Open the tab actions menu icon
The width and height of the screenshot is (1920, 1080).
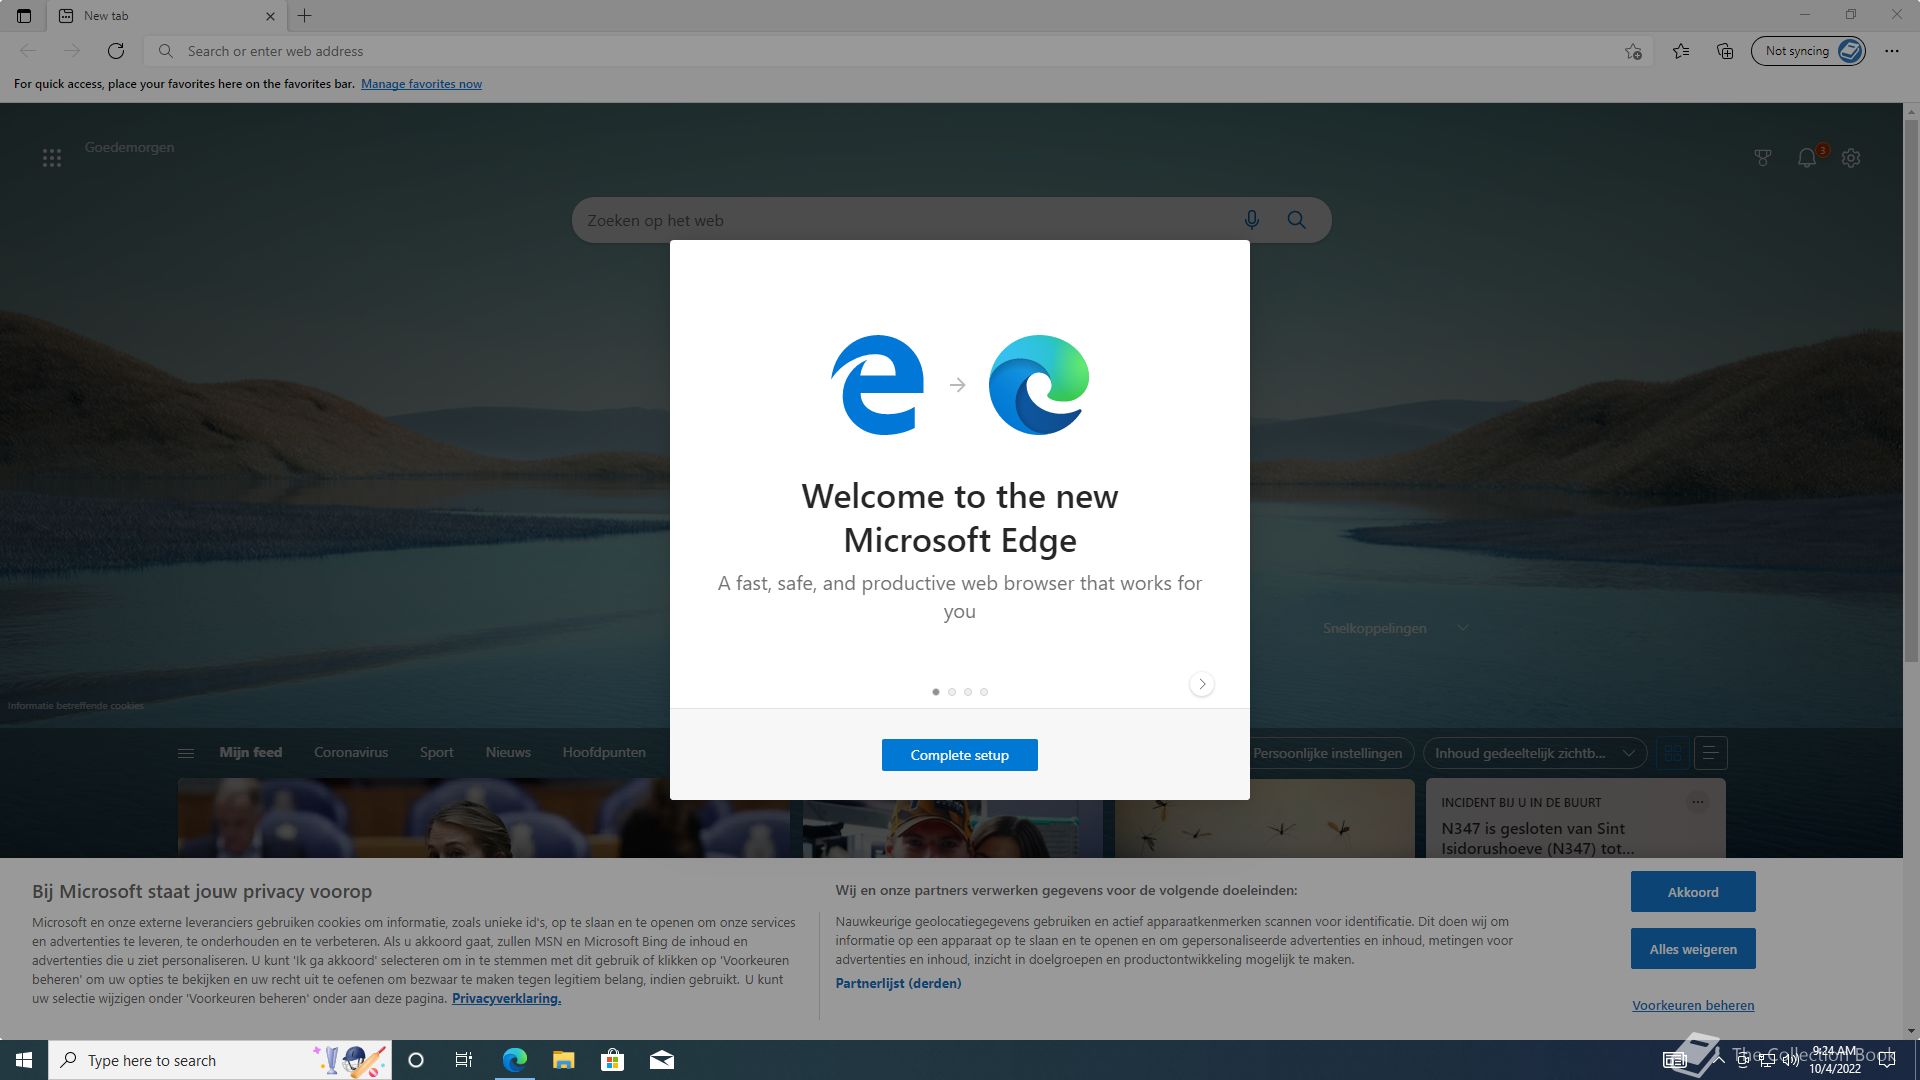coord(24,16)
